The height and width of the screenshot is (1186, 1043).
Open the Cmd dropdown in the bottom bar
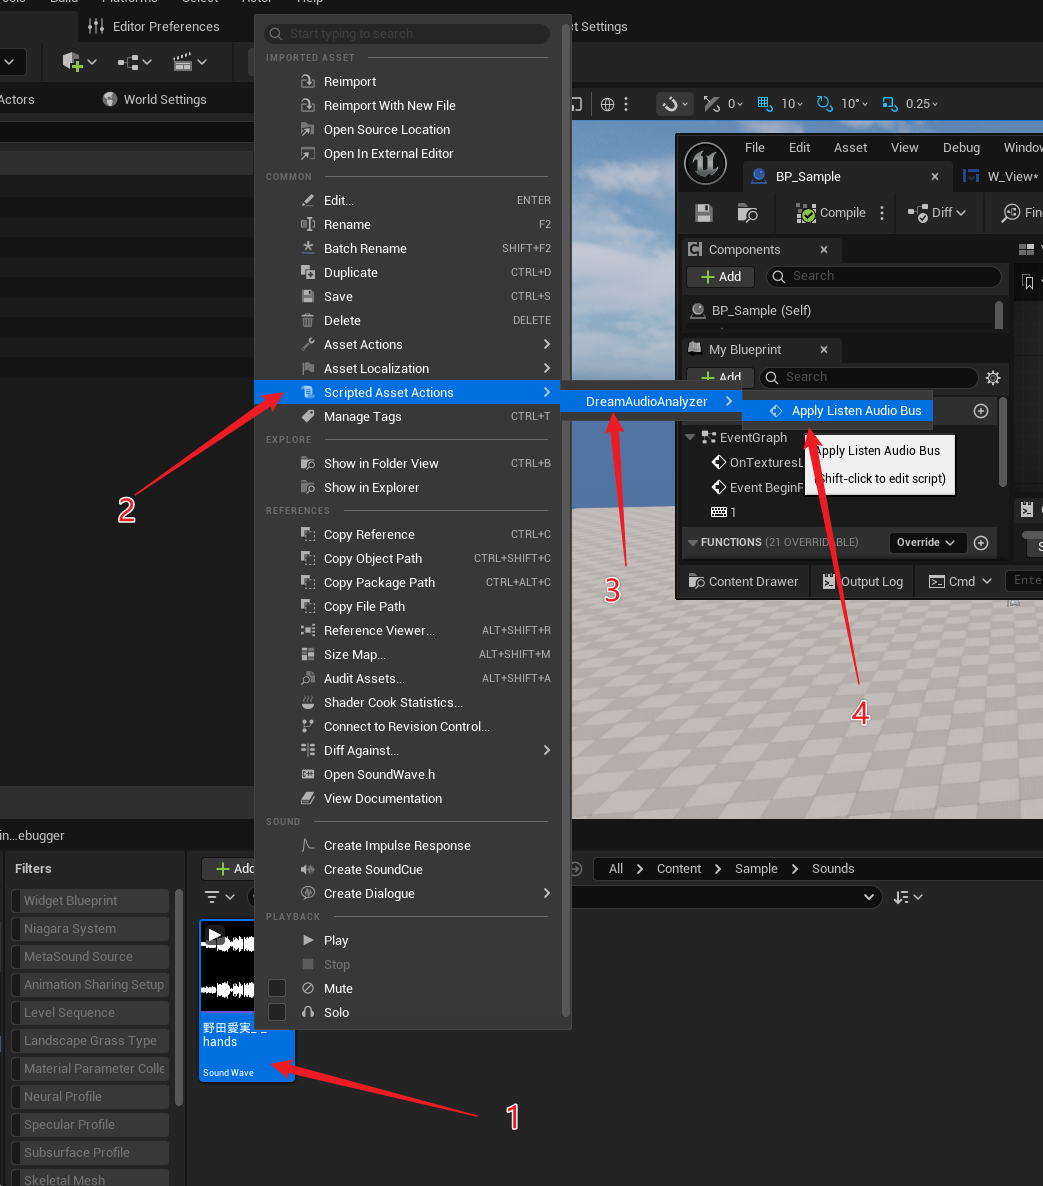960,582
